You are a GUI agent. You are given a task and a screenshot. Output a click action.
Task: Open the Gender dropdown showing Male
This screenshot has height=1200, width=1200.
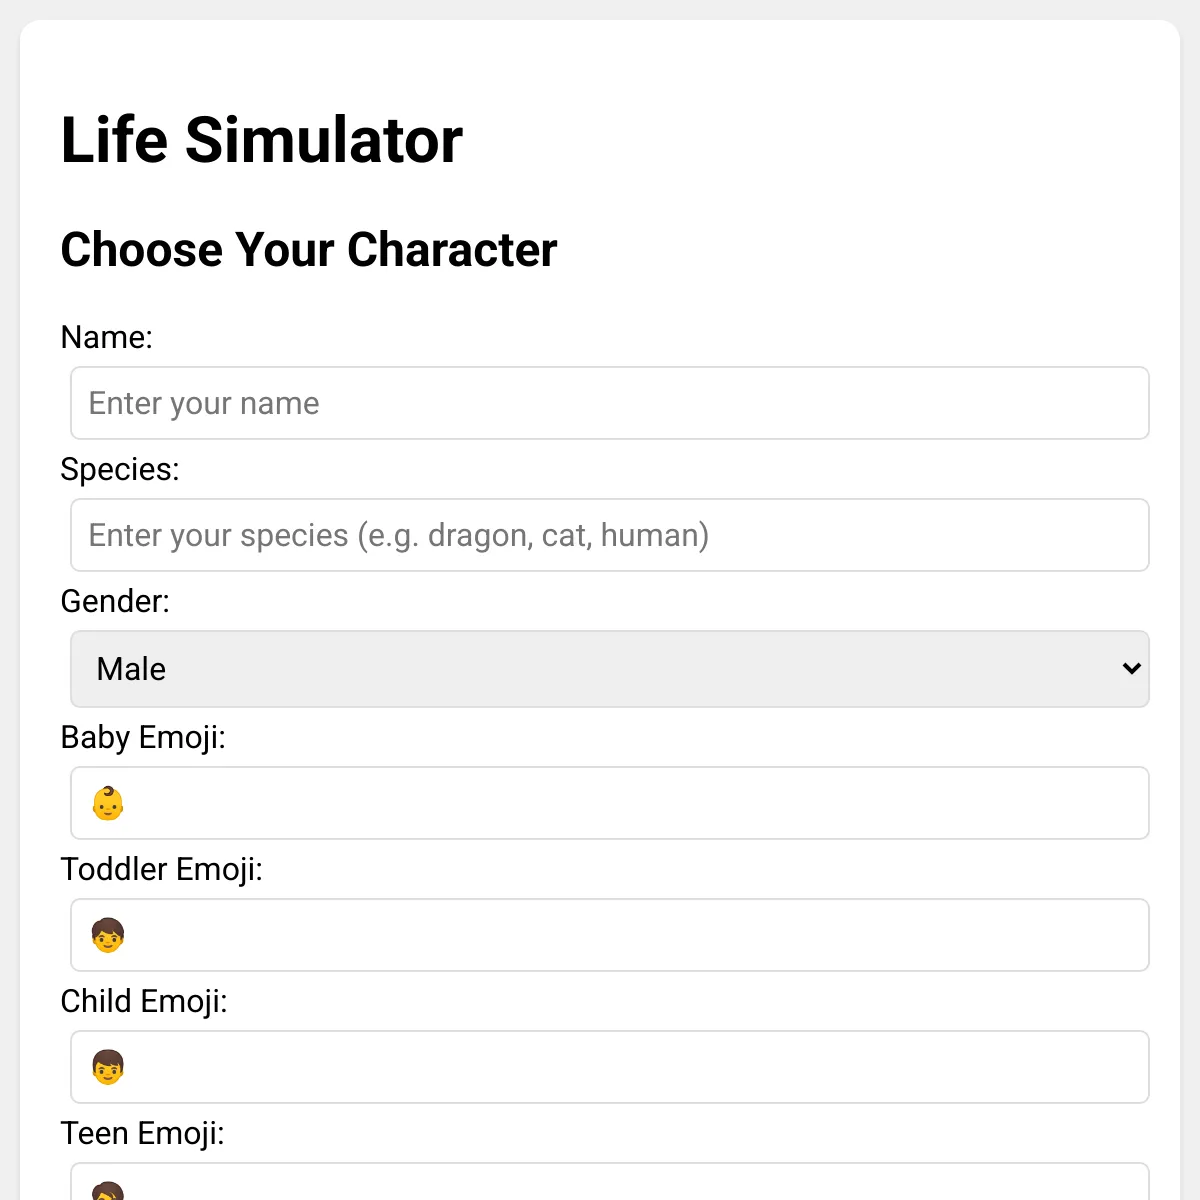610,669
